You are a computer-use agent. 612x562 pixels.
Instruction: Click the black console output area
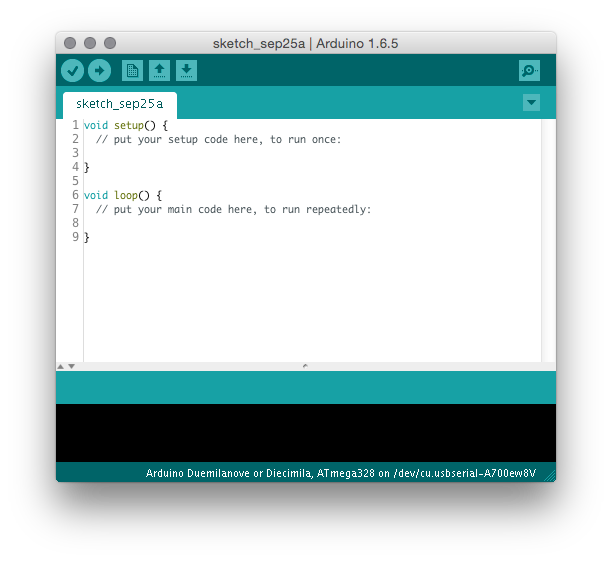coord(306,433)
